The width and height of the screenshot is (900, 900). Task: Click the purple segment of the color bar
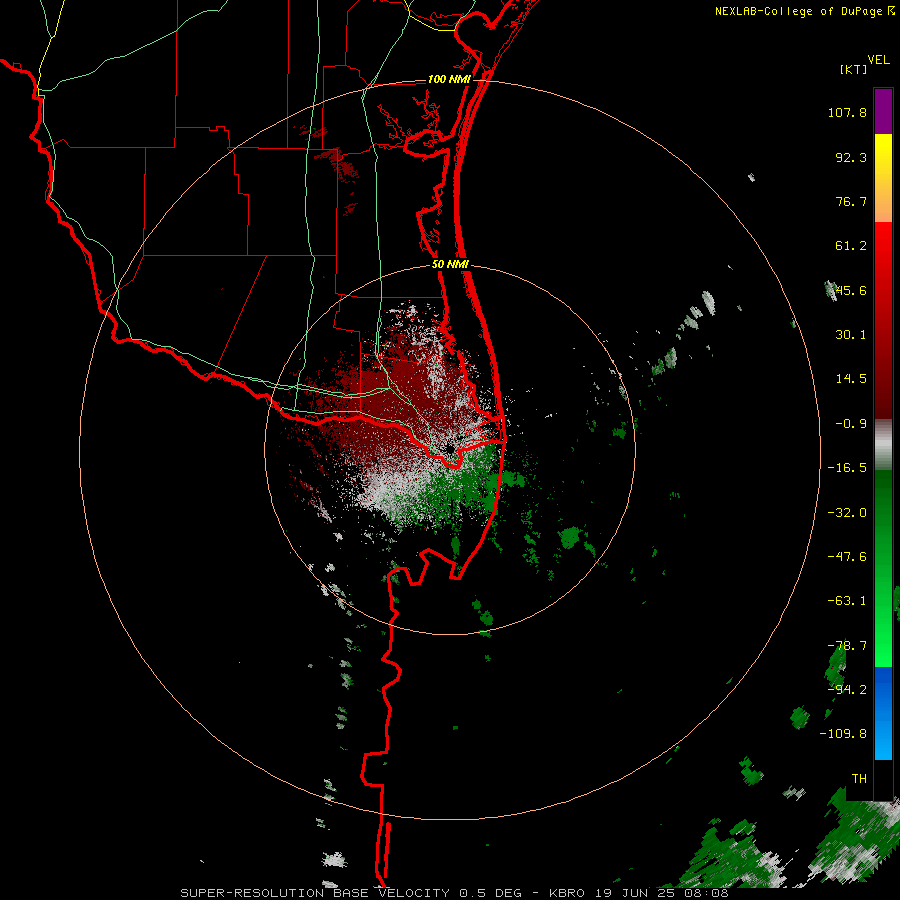click(883, 111)
